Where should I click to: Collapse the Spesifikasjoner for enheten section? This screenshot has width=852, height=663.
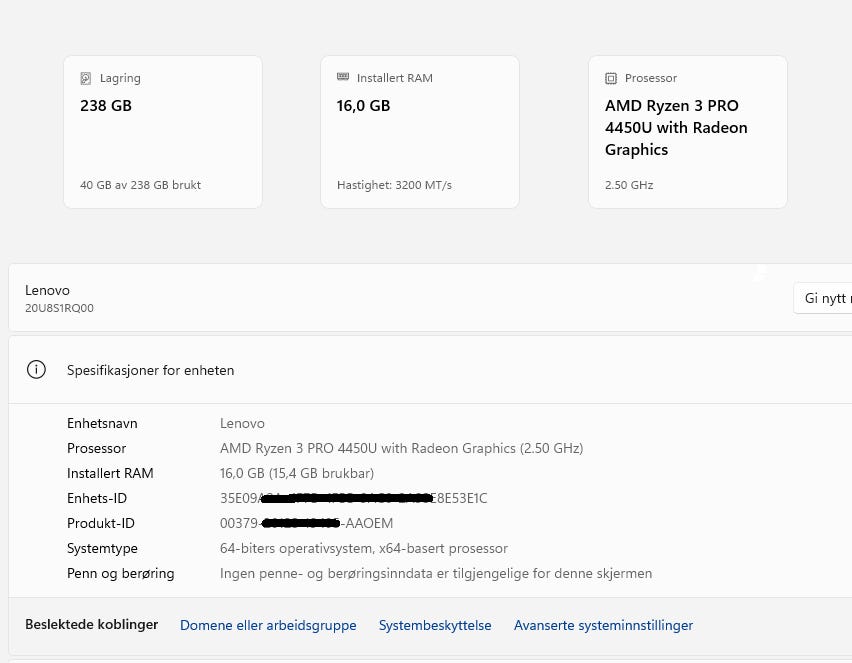click(x=430, y=370)
